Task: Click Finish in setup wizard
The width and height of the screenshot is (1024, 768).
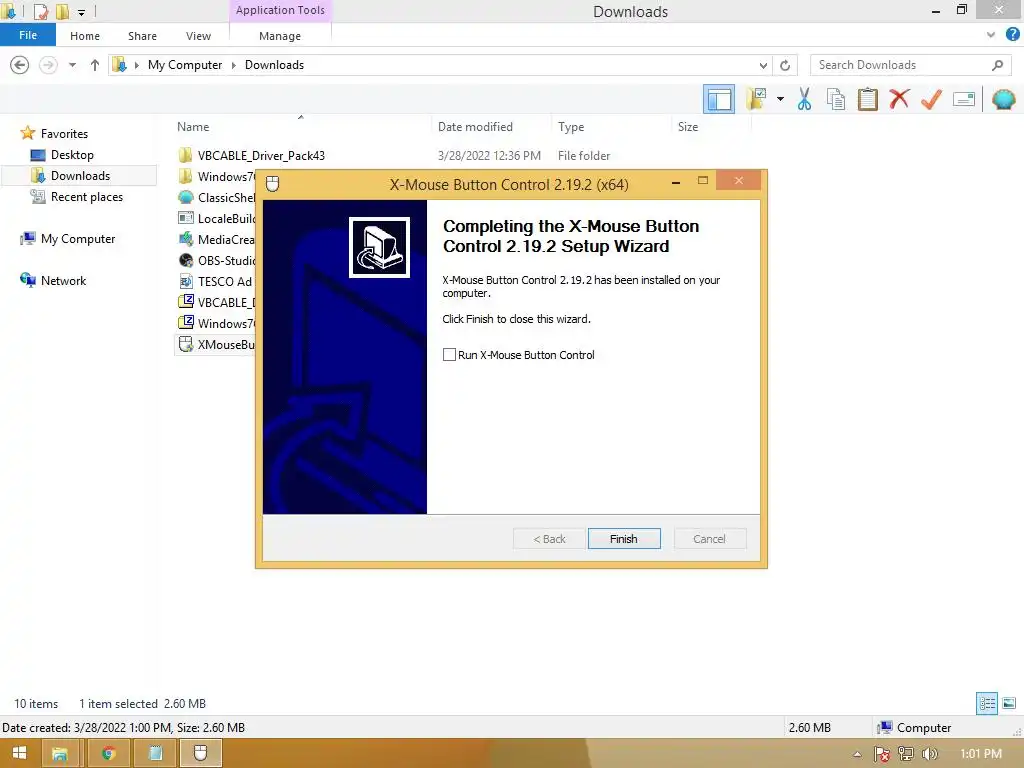Action: point(624,539)
